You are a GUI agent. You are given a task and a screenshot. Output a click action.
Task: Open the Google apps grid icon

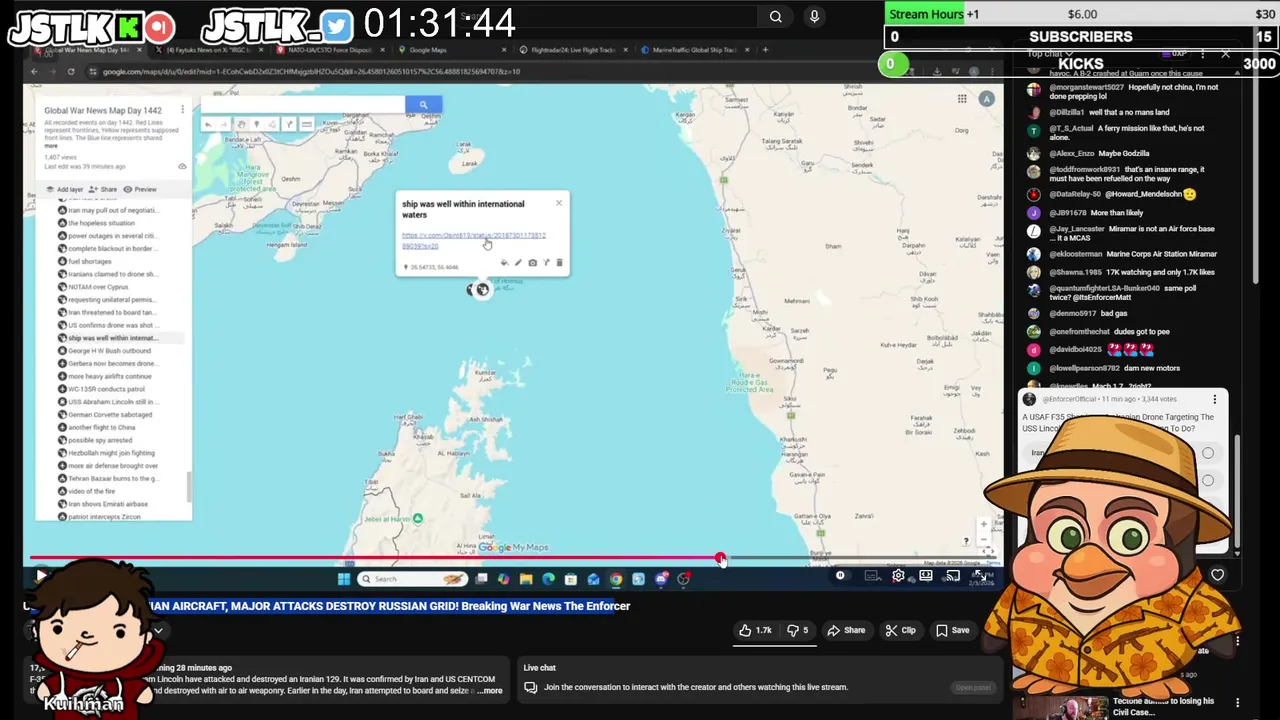[962, 98]
